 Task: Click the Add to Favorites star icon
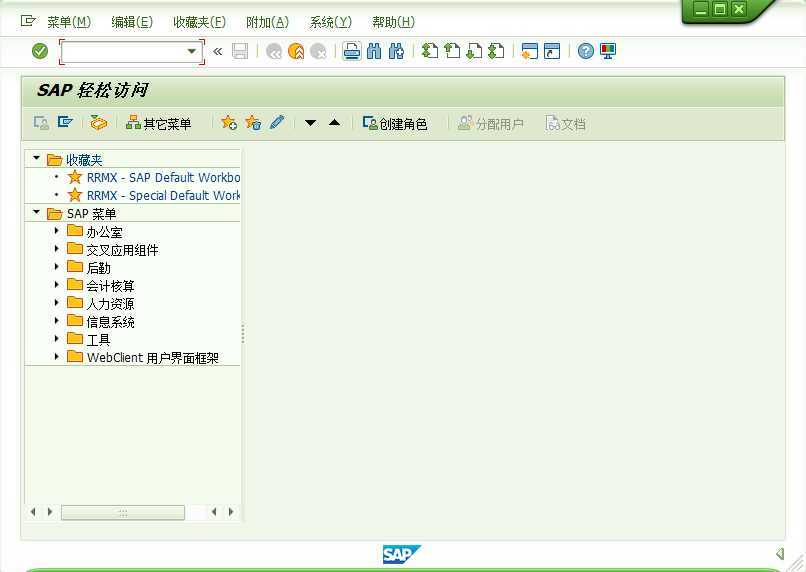pos(229,123)
